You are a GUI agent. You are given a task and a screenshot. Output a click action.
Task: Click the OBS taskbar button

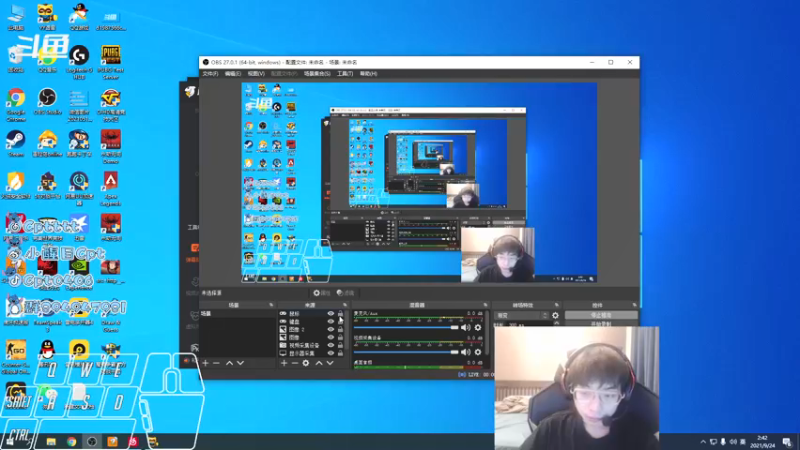92,441
